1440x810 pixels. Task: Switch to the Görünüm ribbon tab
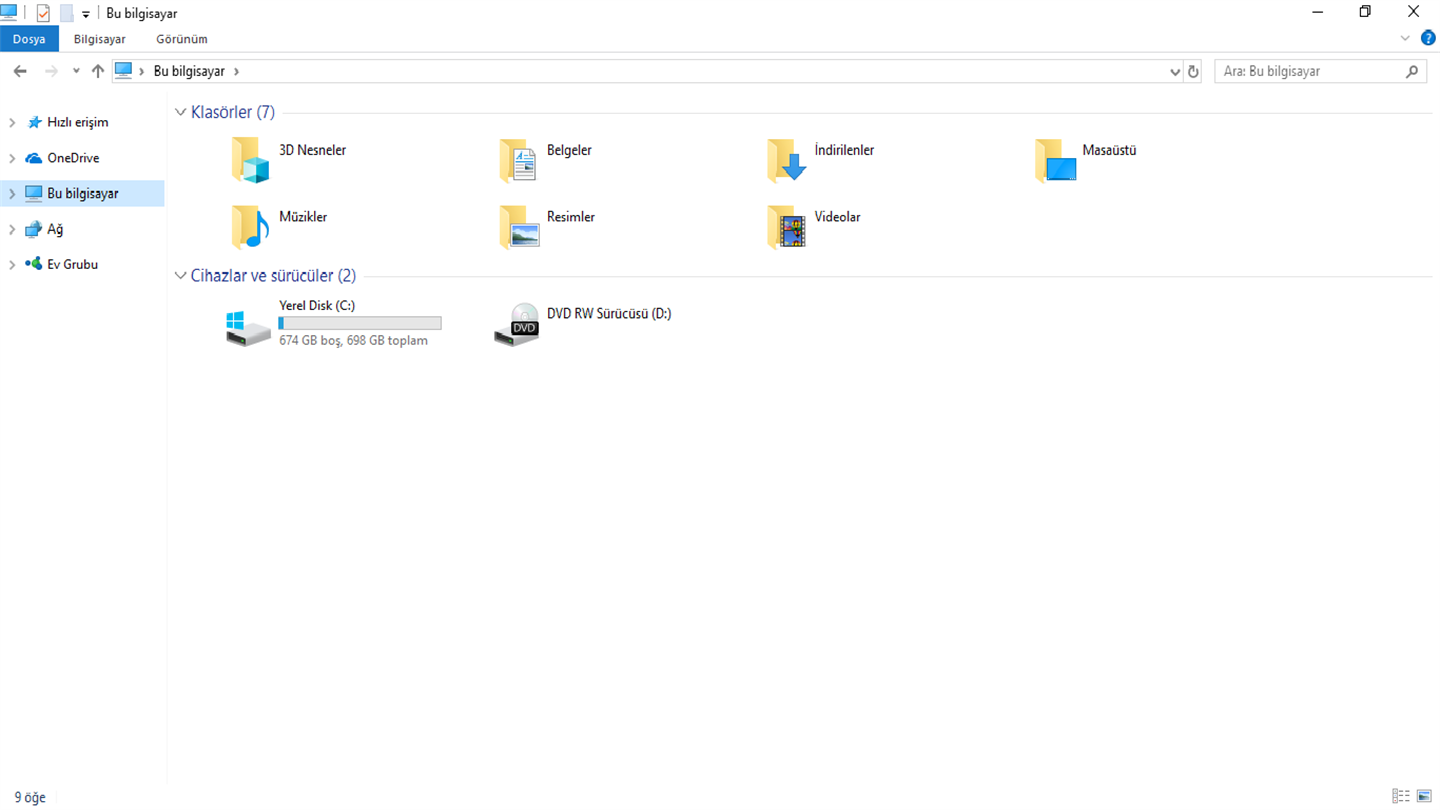point(182,39)
